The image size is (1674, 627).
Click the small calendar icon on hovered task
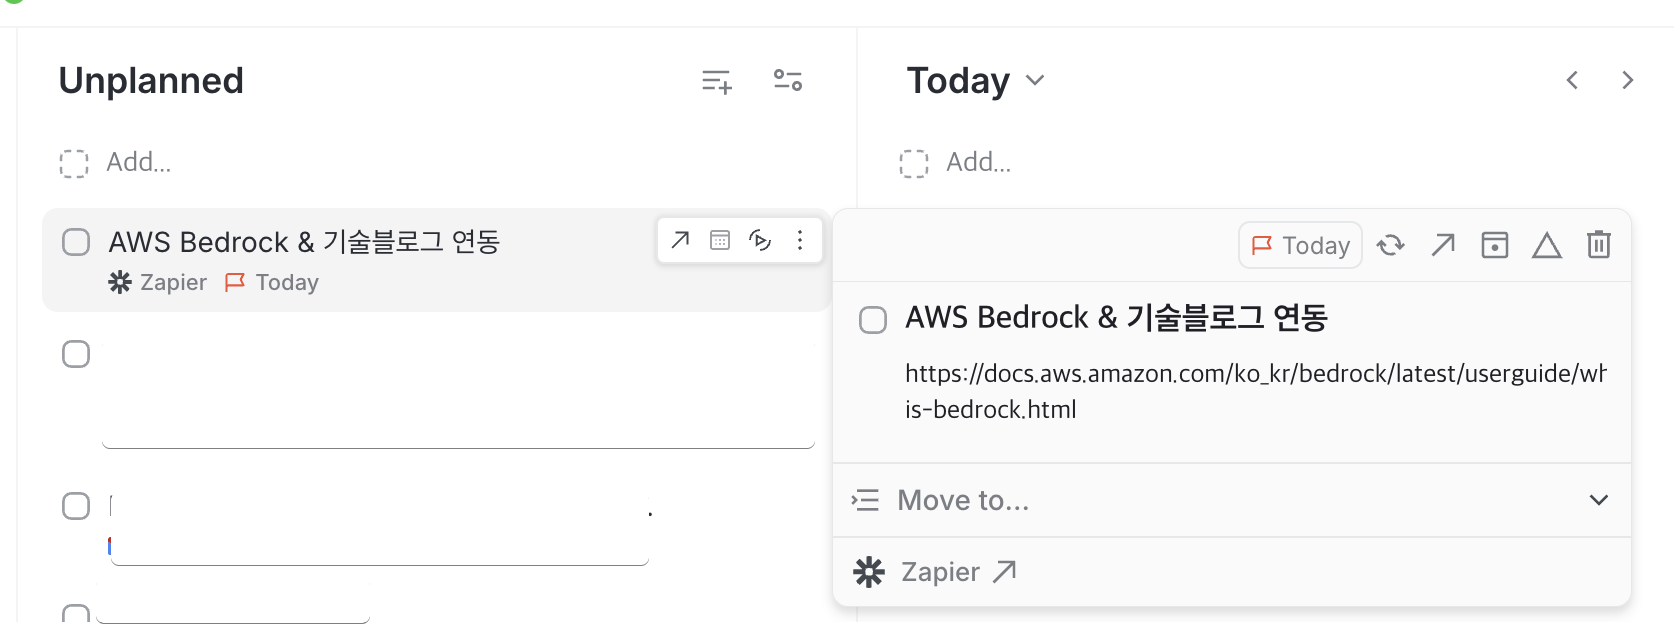click(x=720, y=240)
